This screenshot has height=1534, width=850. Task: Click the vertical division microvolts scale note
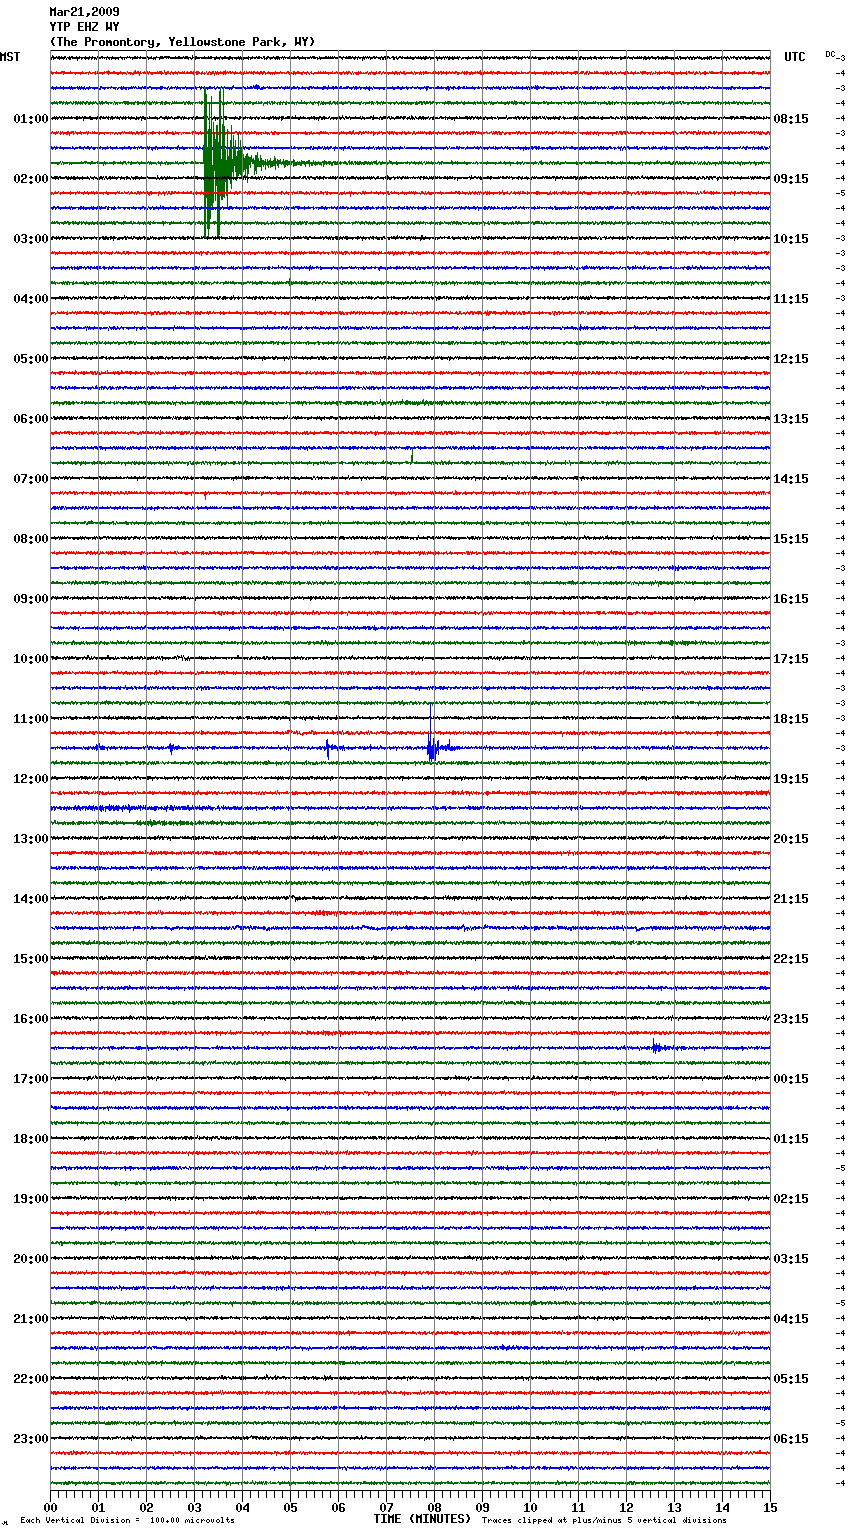tap(127, 1520)
